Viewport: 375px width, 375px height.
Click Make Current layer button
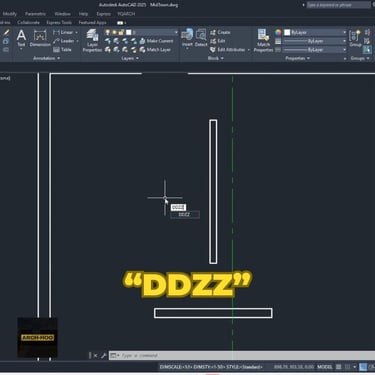[x=156, y=41]
